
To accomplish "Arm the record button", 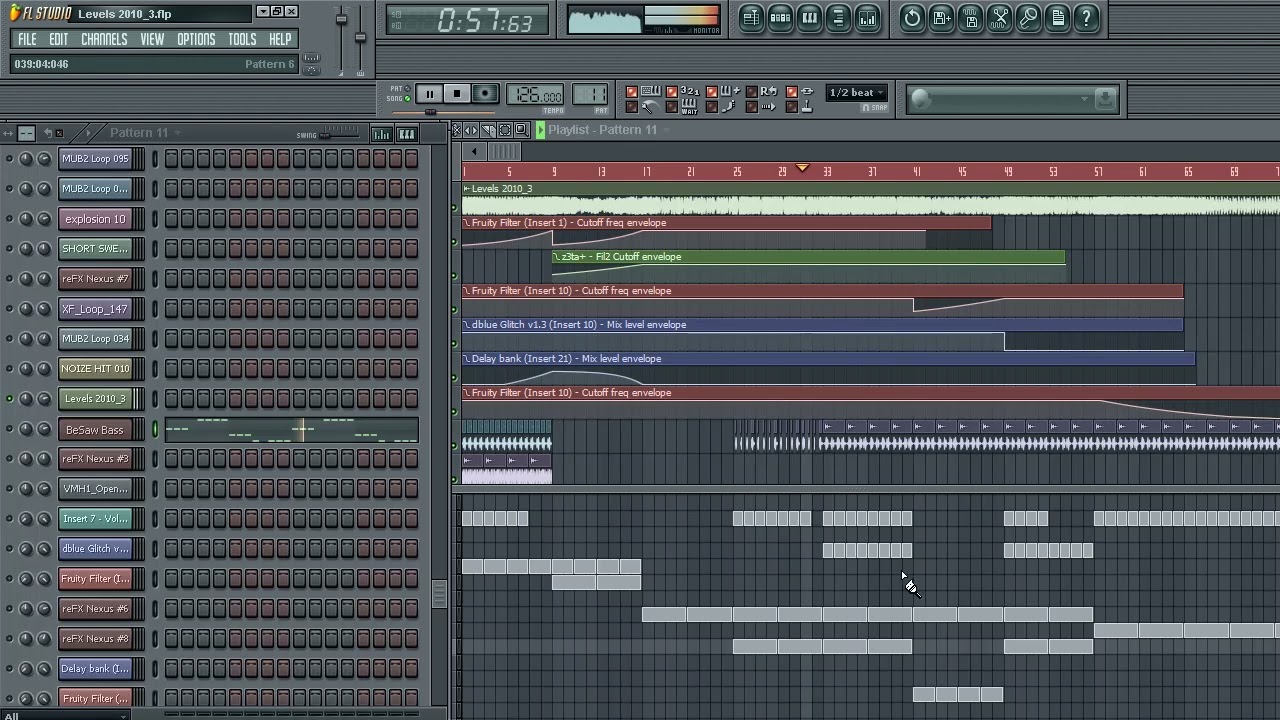I will pyautogui.click(x=485, y=94).
